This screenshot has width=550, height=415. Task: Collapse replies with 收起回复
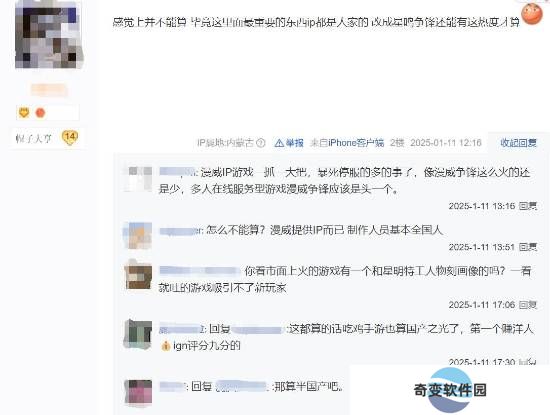518,143
